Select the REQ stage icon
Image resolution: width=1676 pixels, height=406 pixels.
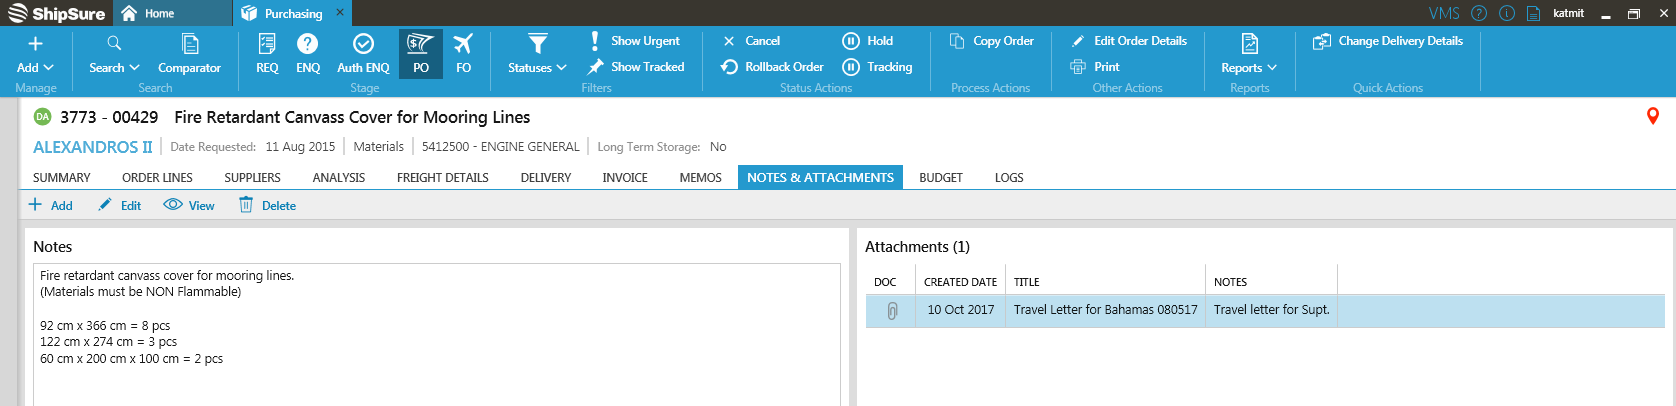(267, 44)
